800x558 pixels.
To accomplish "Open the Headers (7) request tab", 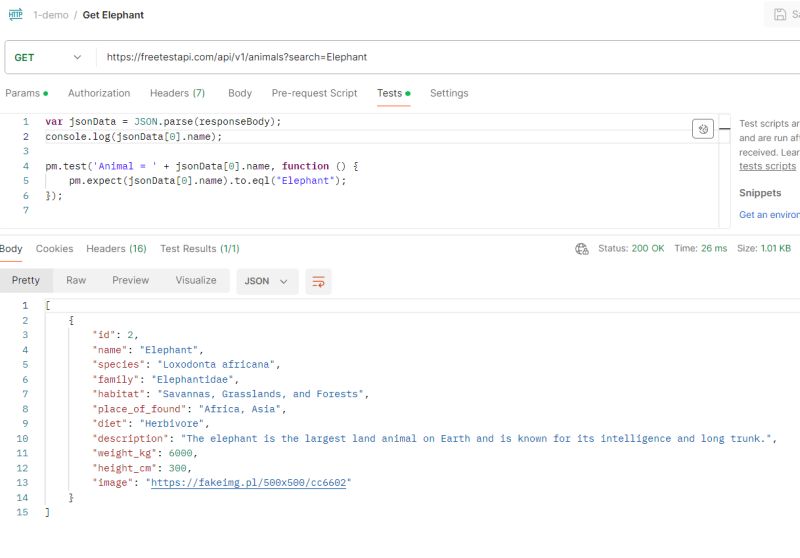I will pos(178,93).
